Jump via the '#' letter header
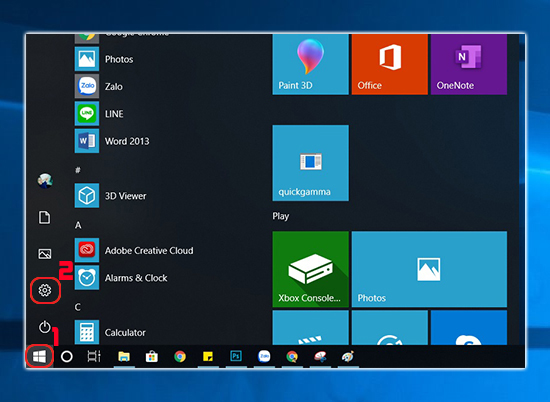 pyautogui.click(x=78, y=170)
